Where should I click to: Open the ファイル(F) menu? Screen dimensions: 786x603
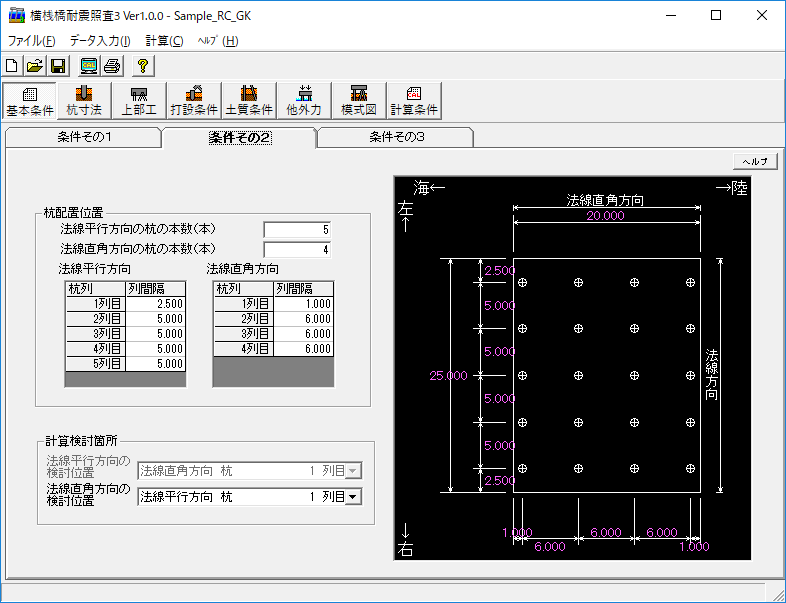click(32, 41)
